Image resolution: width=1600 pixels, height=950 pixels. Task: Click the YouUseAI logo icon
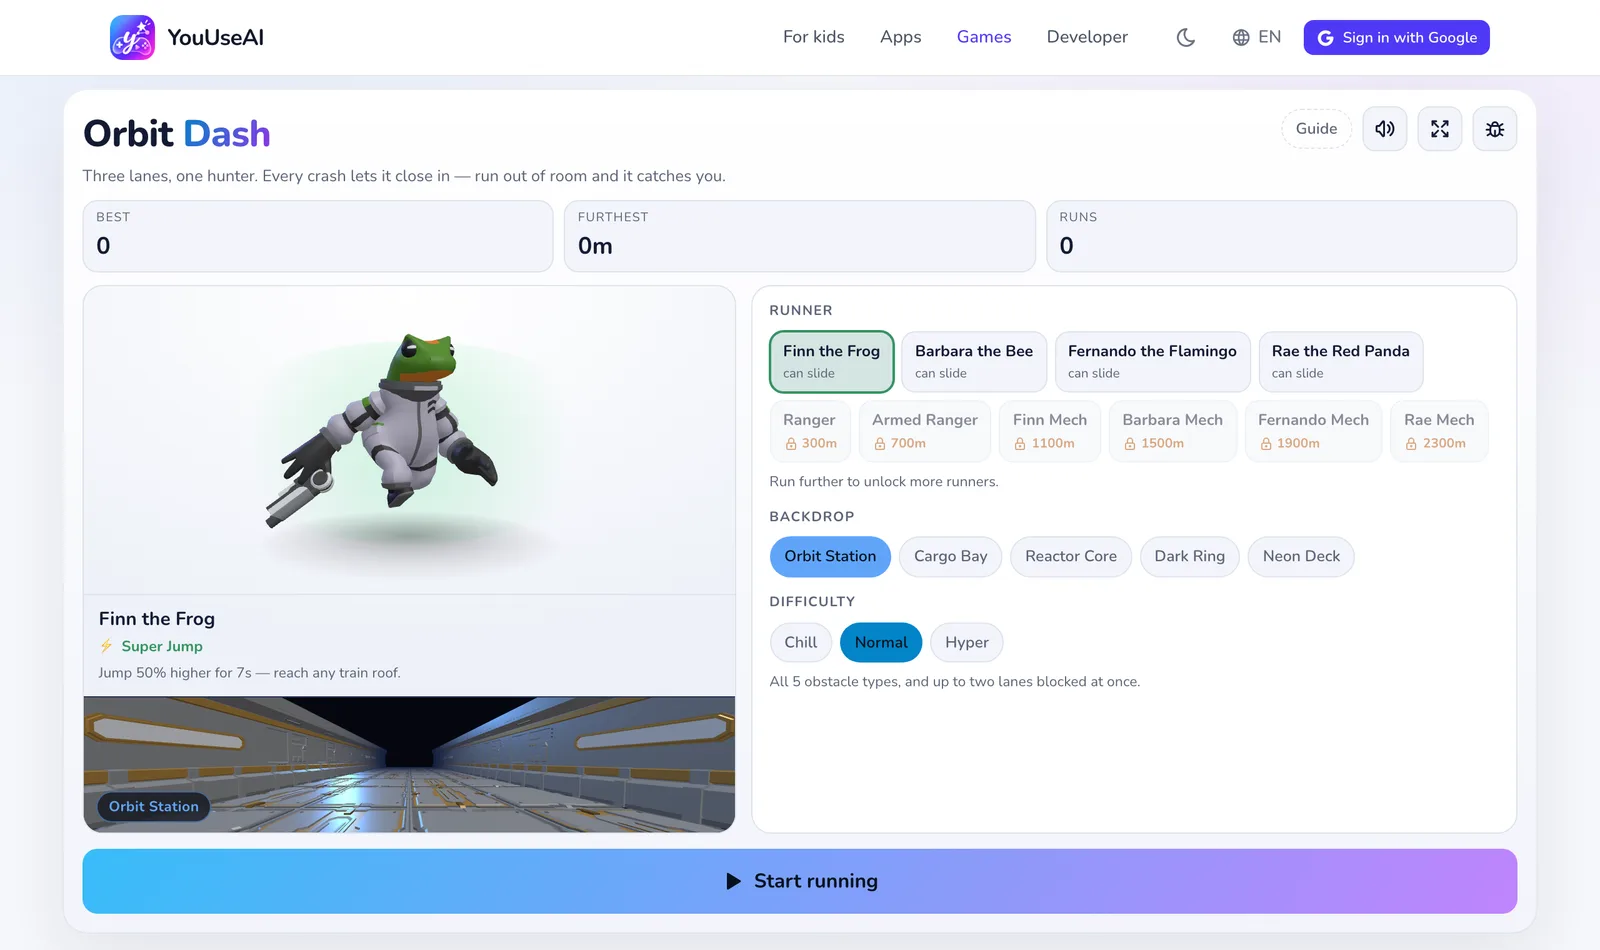(x=132, y=37)
